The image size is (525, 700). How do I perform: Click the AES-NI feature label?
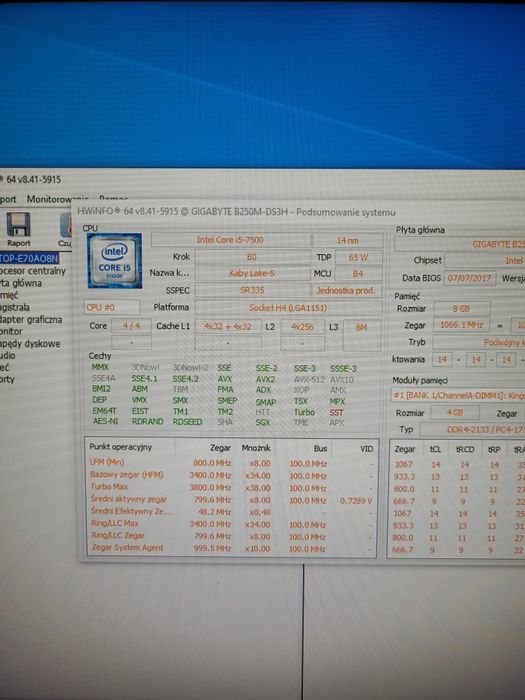coord(105,421)
